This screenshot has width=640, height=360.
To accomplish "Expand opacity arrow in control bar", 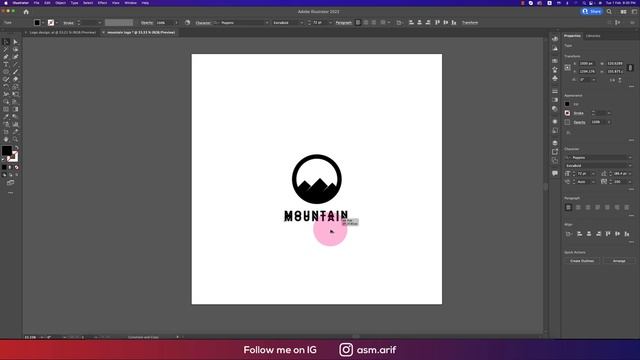I will (x=176, y=22).
